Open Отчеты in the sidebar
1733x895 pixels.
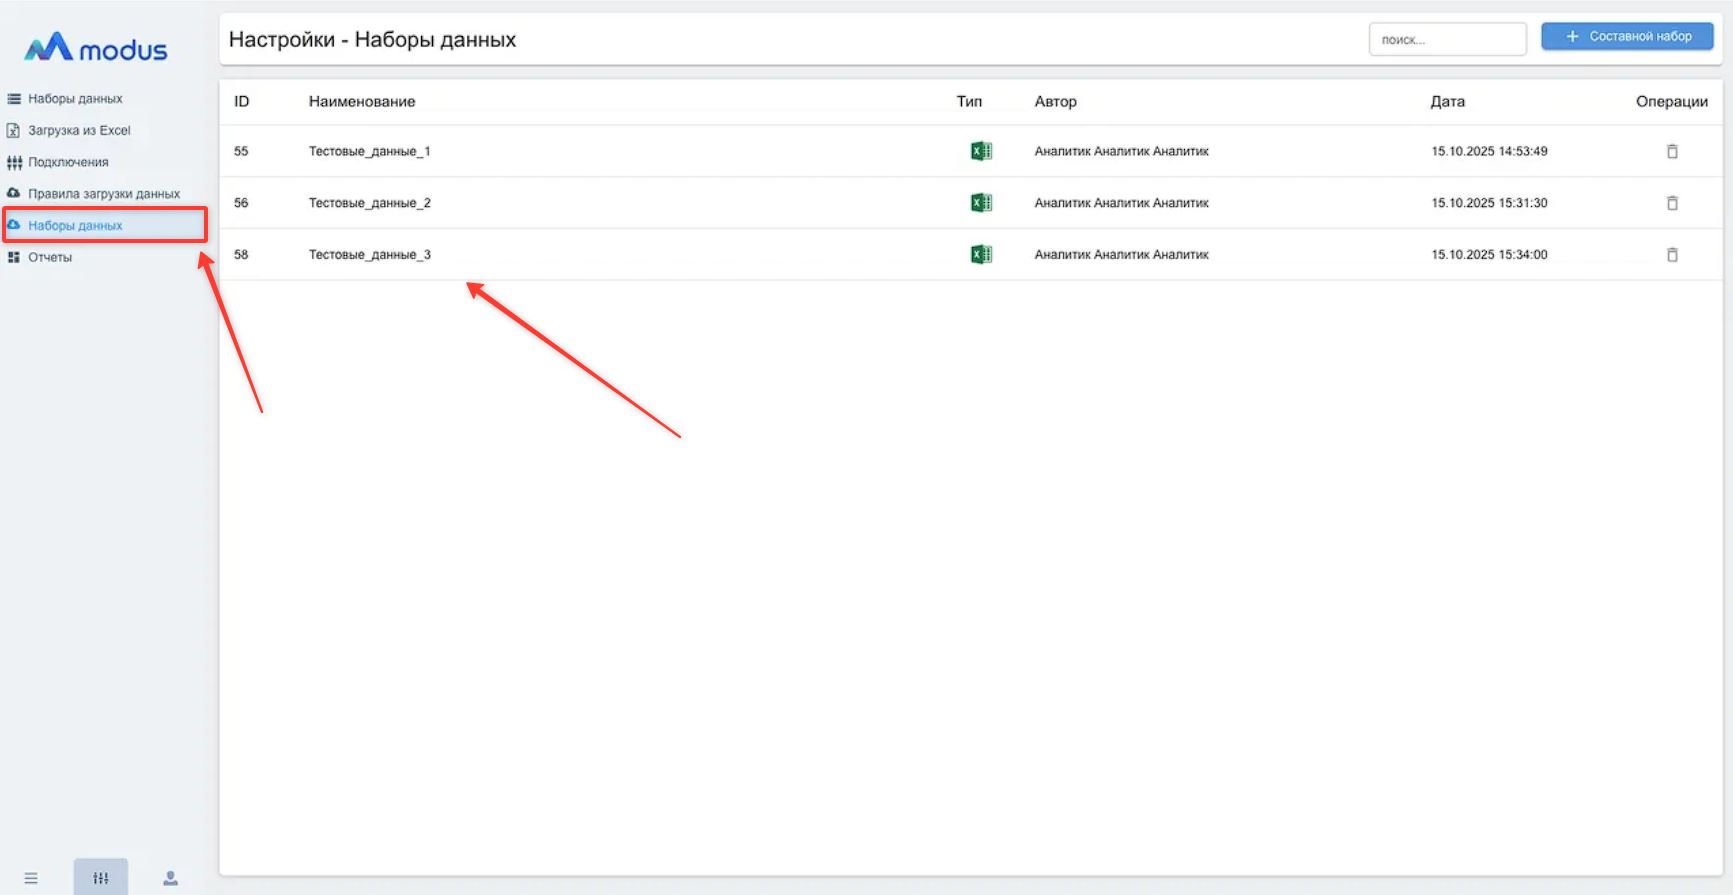click(x=50, y=257)
